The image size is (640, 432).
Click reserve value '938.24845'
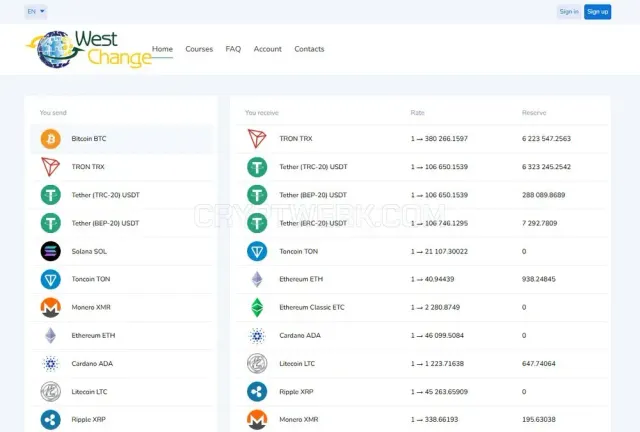[539, 279]
